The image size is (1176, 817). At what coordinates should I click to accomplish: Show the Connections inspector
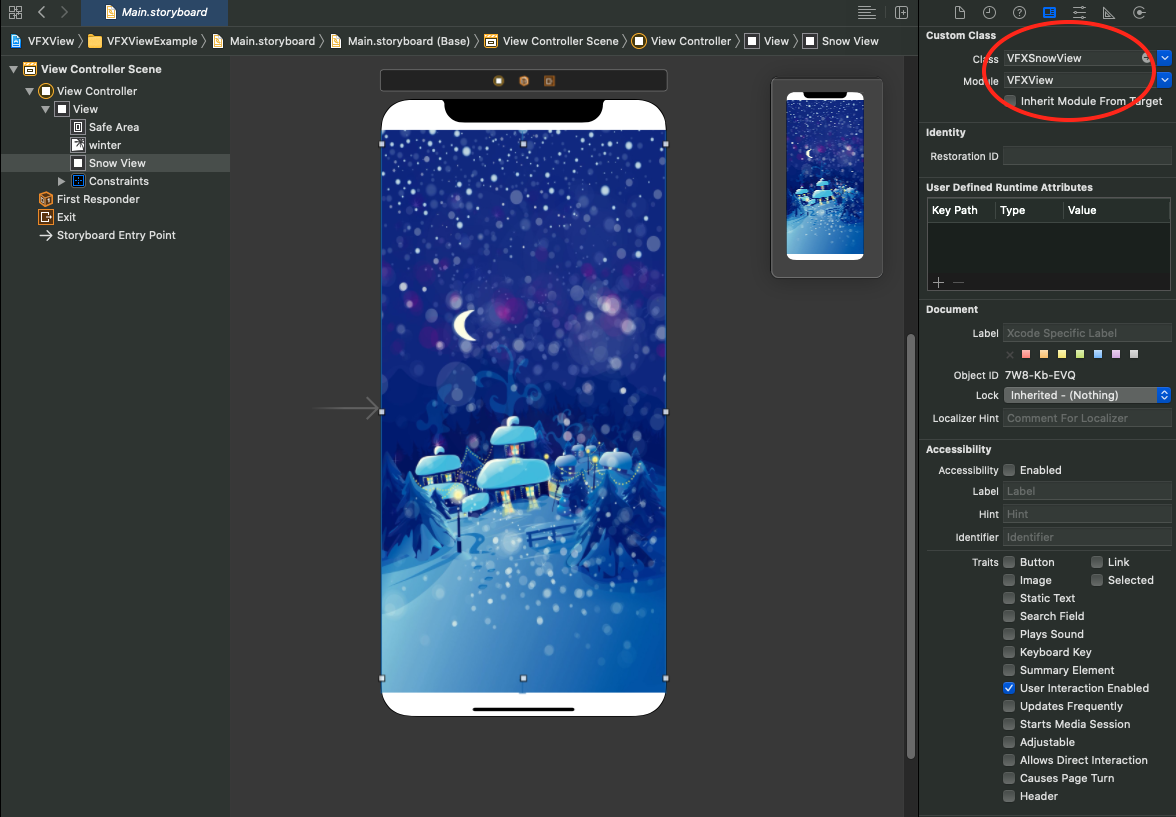[1139, 12]
